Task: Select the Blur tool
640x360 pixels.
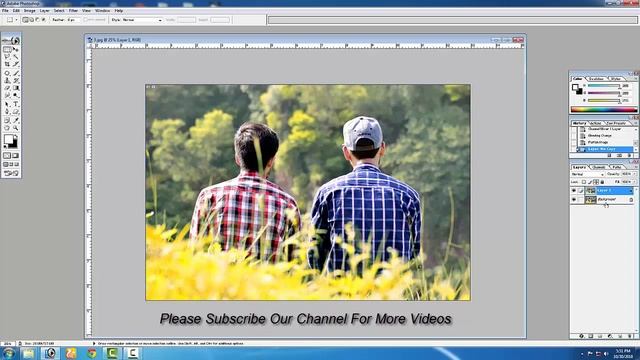Action: point(7,95)
